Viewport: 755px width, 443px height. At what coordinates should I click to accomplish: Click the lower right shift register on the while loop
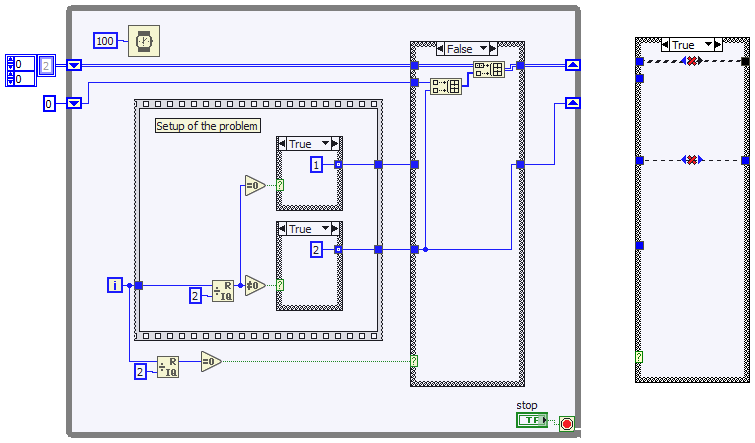pos(573,103)
